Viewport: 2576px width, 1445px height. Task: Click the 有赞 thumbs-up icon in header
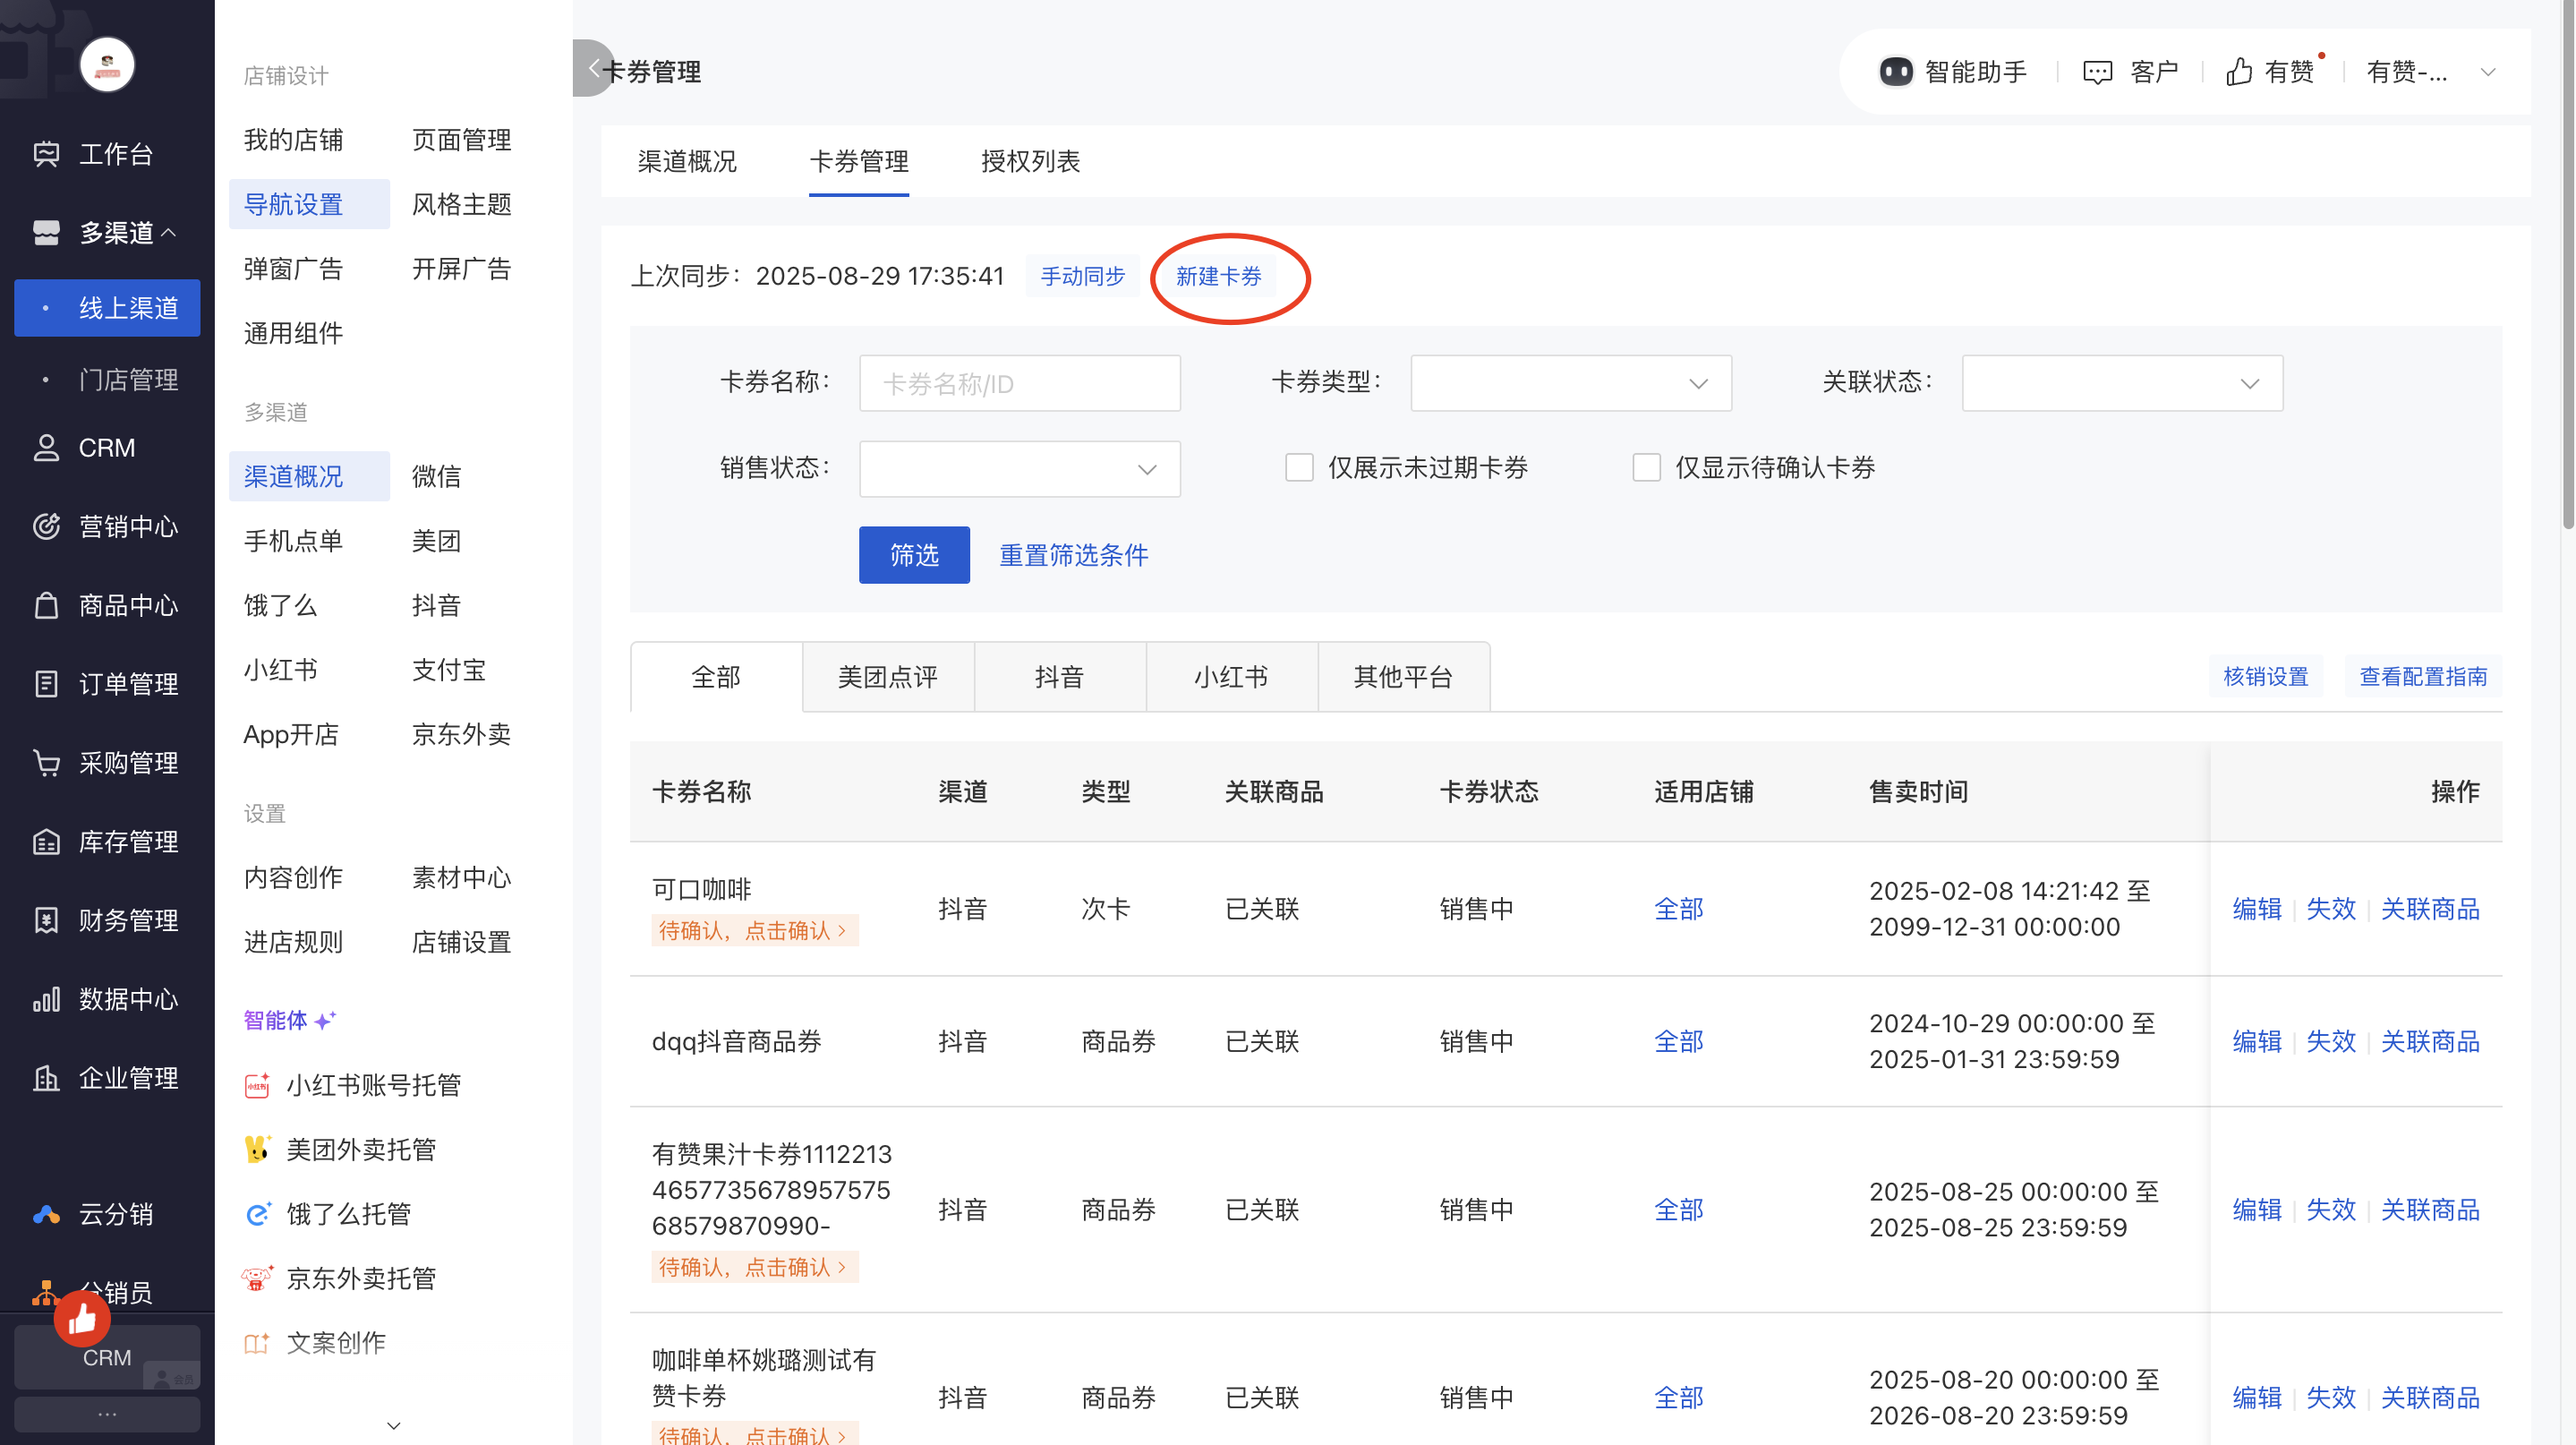[x=2238, y=72]
